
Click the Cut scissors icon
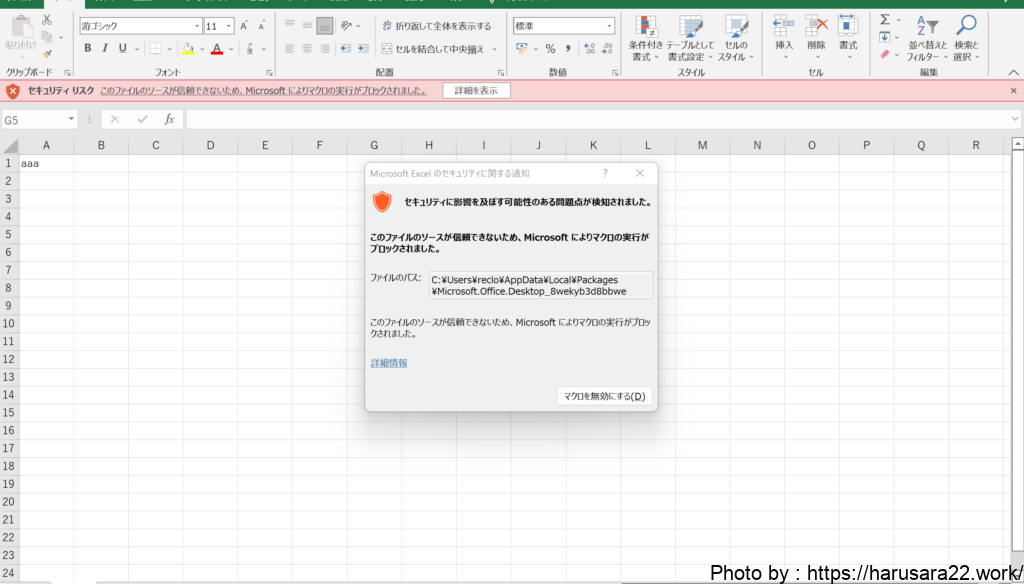coord(47,20)
